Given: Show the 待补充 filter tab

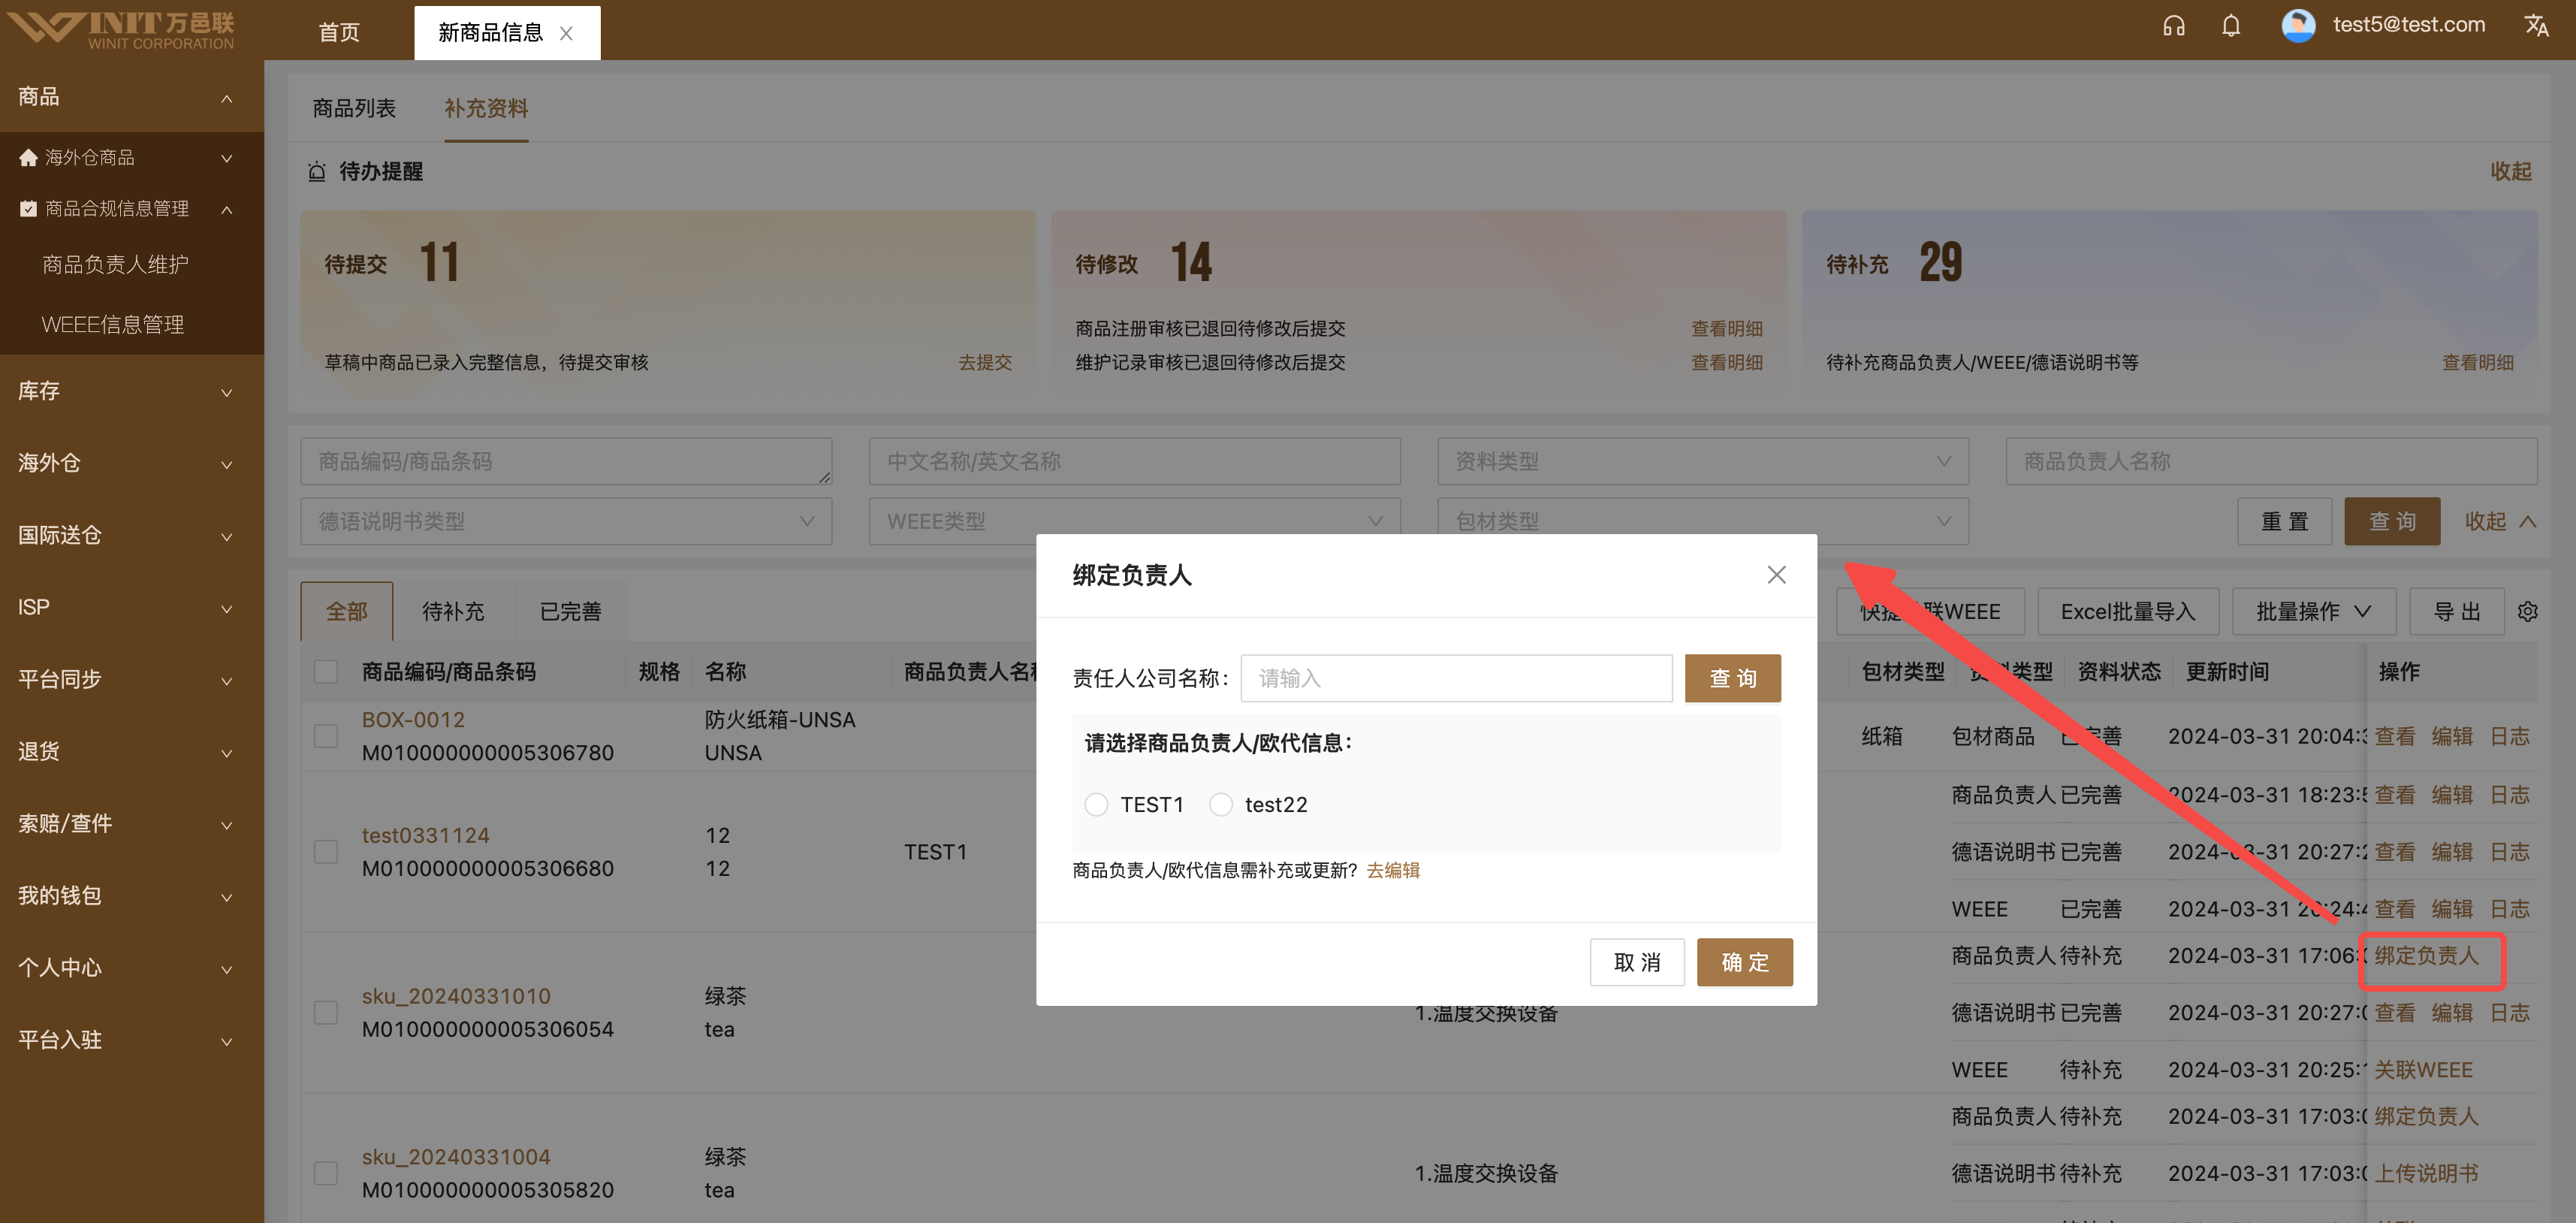Looking at the screenshot, I should [x=453, y=611].
